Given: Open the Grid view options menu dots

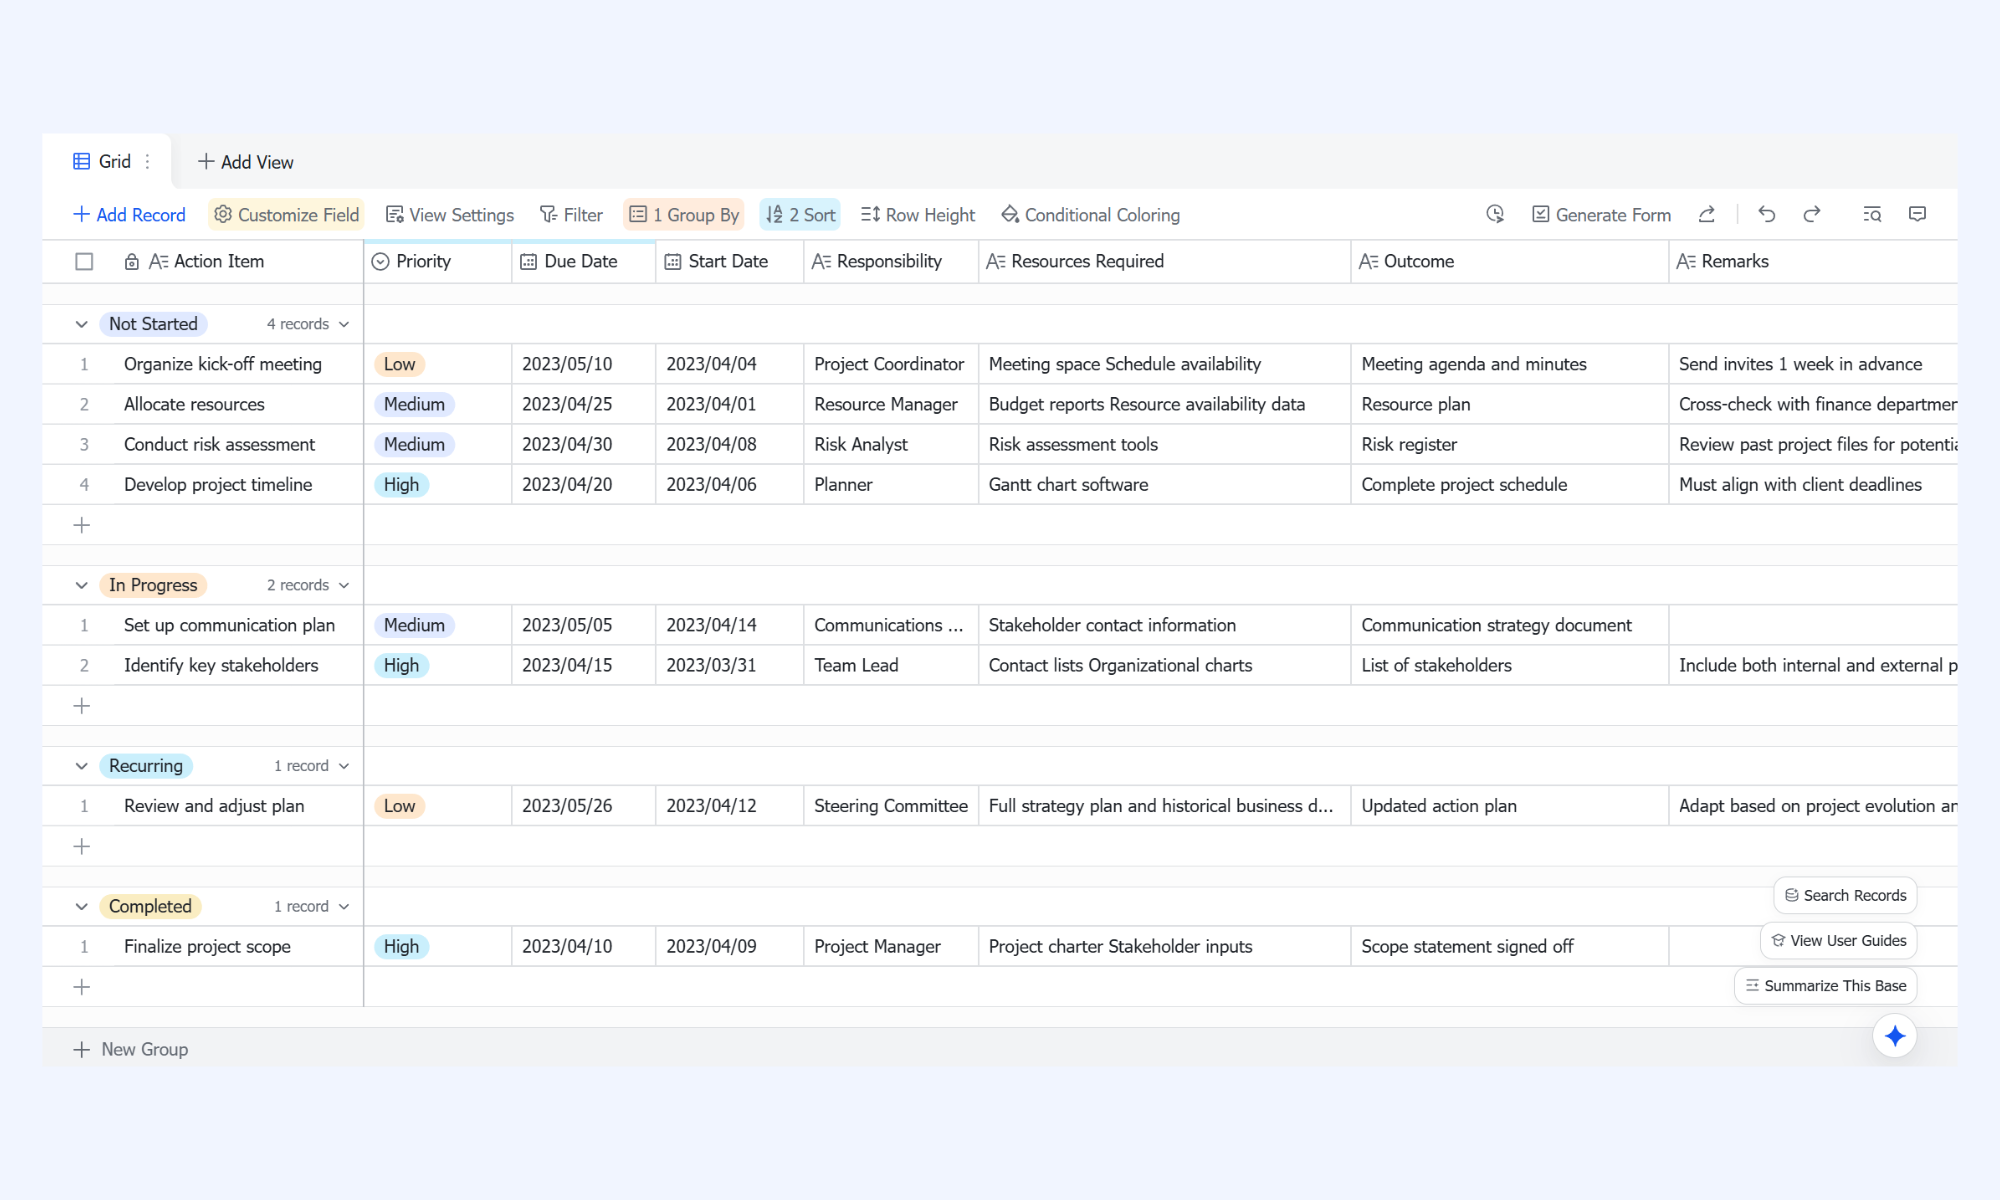Looking at the screenshot, I should click(x=148, y=162).
